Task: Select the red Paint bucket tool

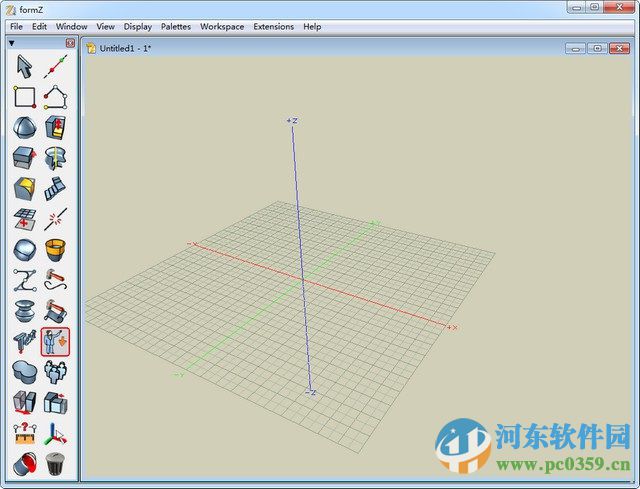Action: [24, 464]
